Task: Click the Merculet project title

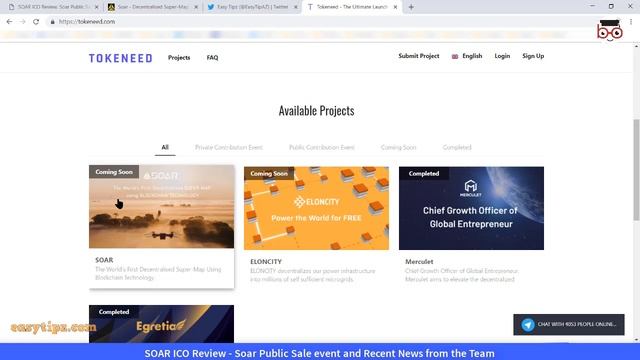Action: (419, 262)
